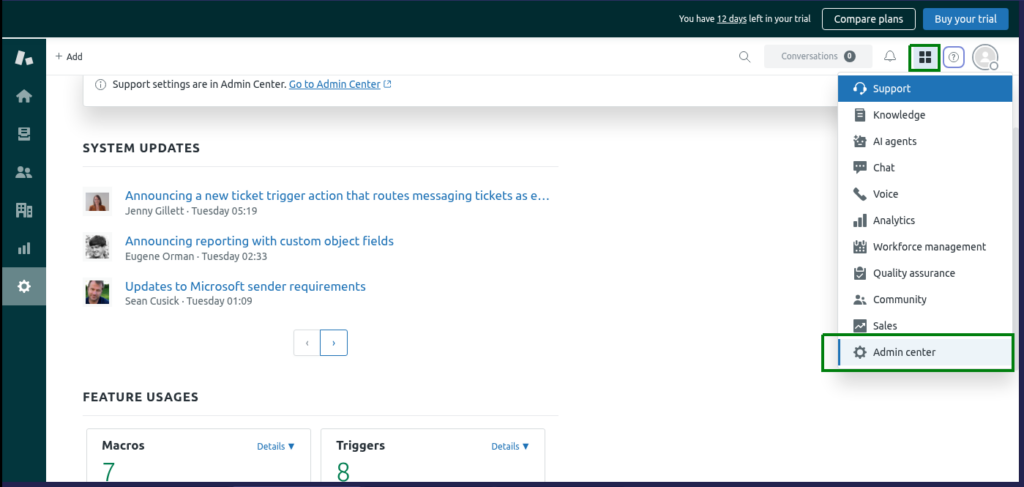Click the Quality assurance clipboard icon
Image resolution: width=1024 pixels, height=487 pixels.
860,273
